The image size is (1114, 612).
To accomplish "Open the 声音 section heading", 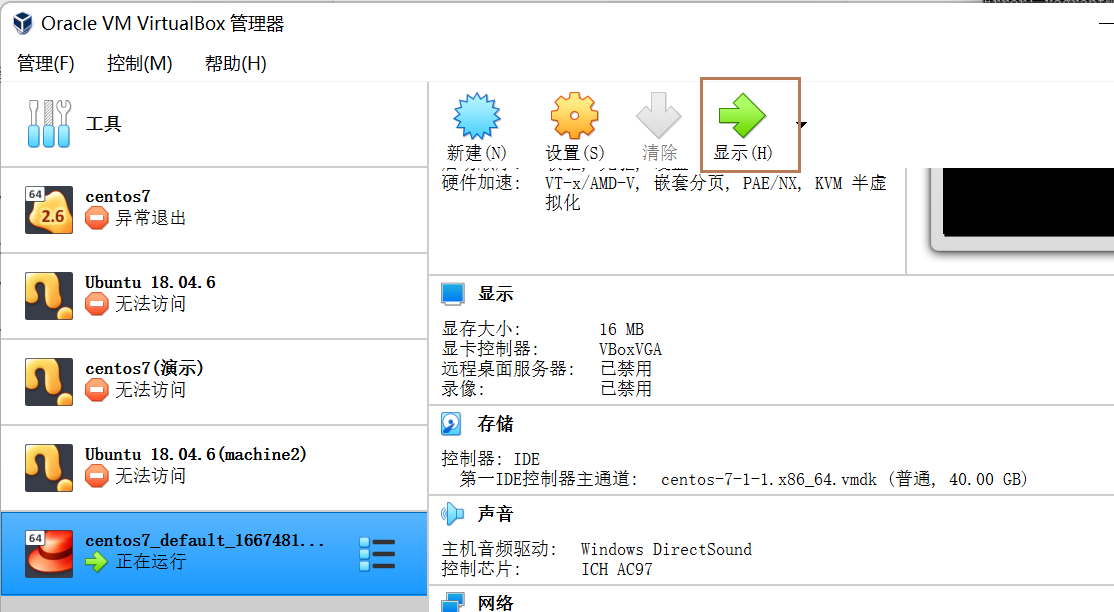I will pyautogui.click(x=495, y=513).
